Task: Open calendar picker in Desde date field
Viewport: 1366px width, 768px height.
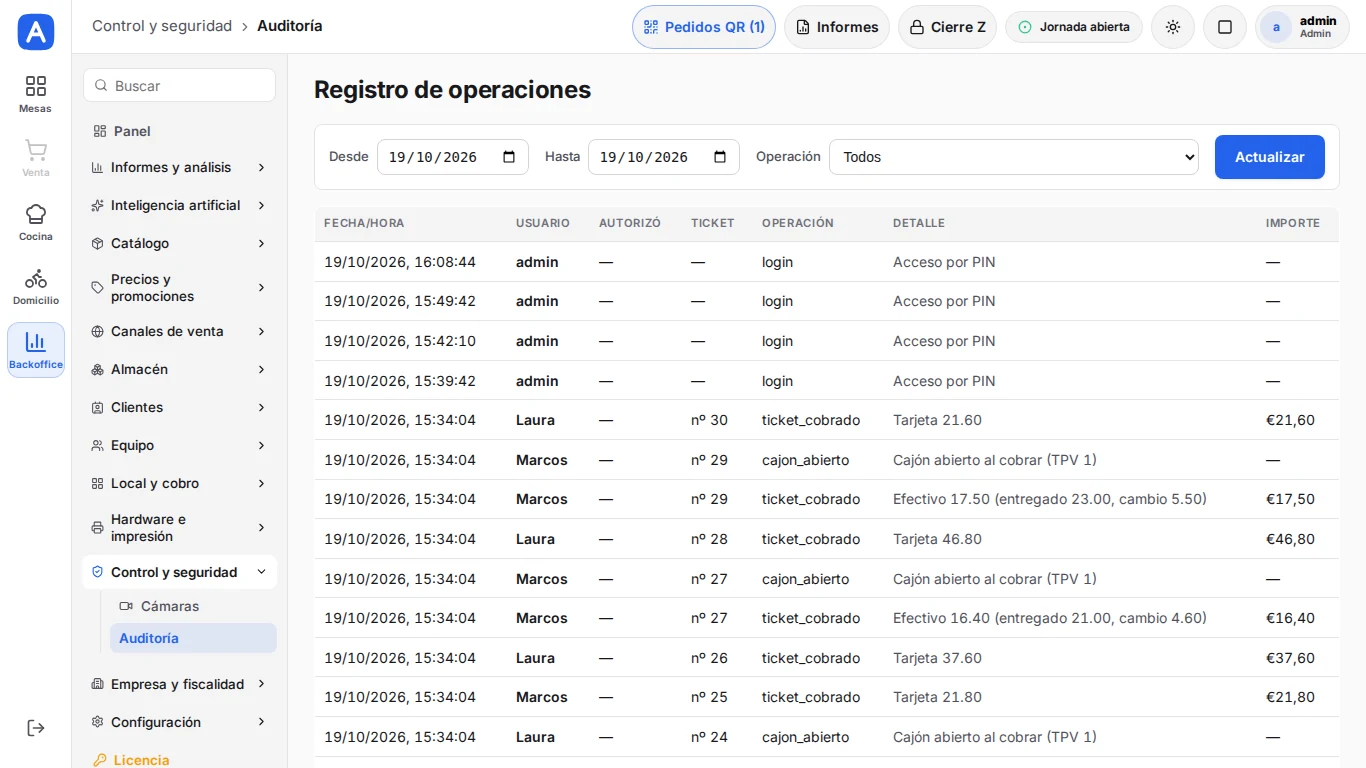Action: (x=509, y=157)
